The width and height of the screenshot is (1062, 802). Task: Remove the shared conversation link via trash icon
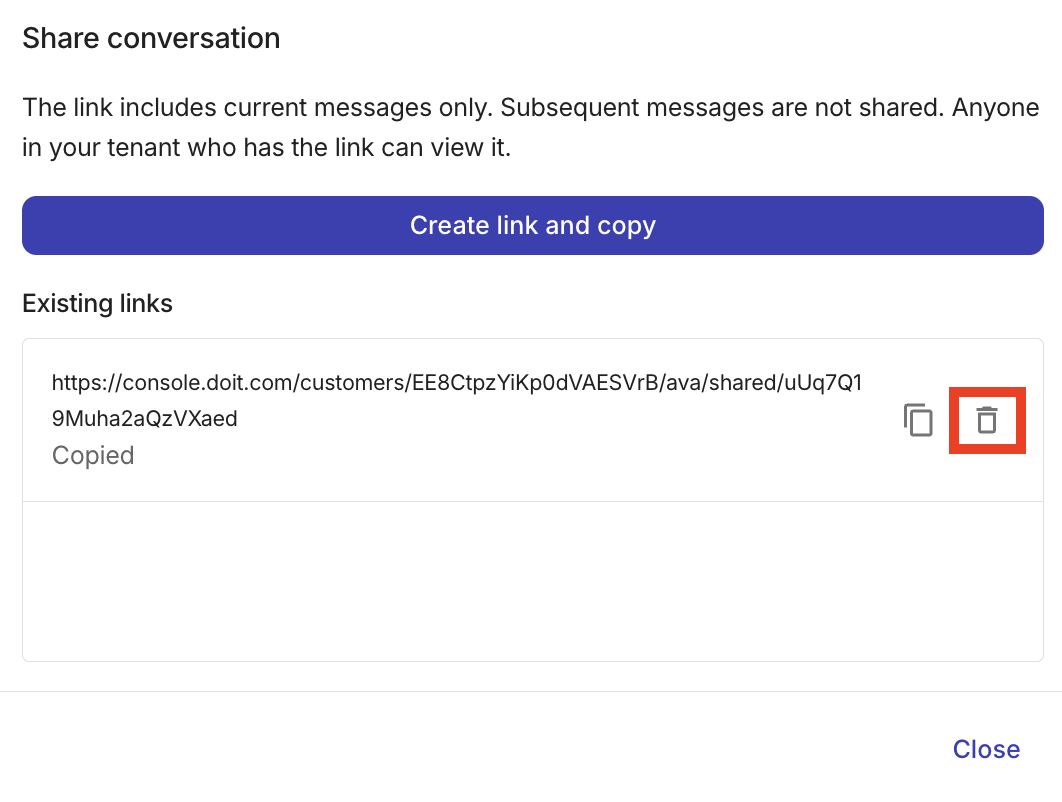tap(987, 420)
